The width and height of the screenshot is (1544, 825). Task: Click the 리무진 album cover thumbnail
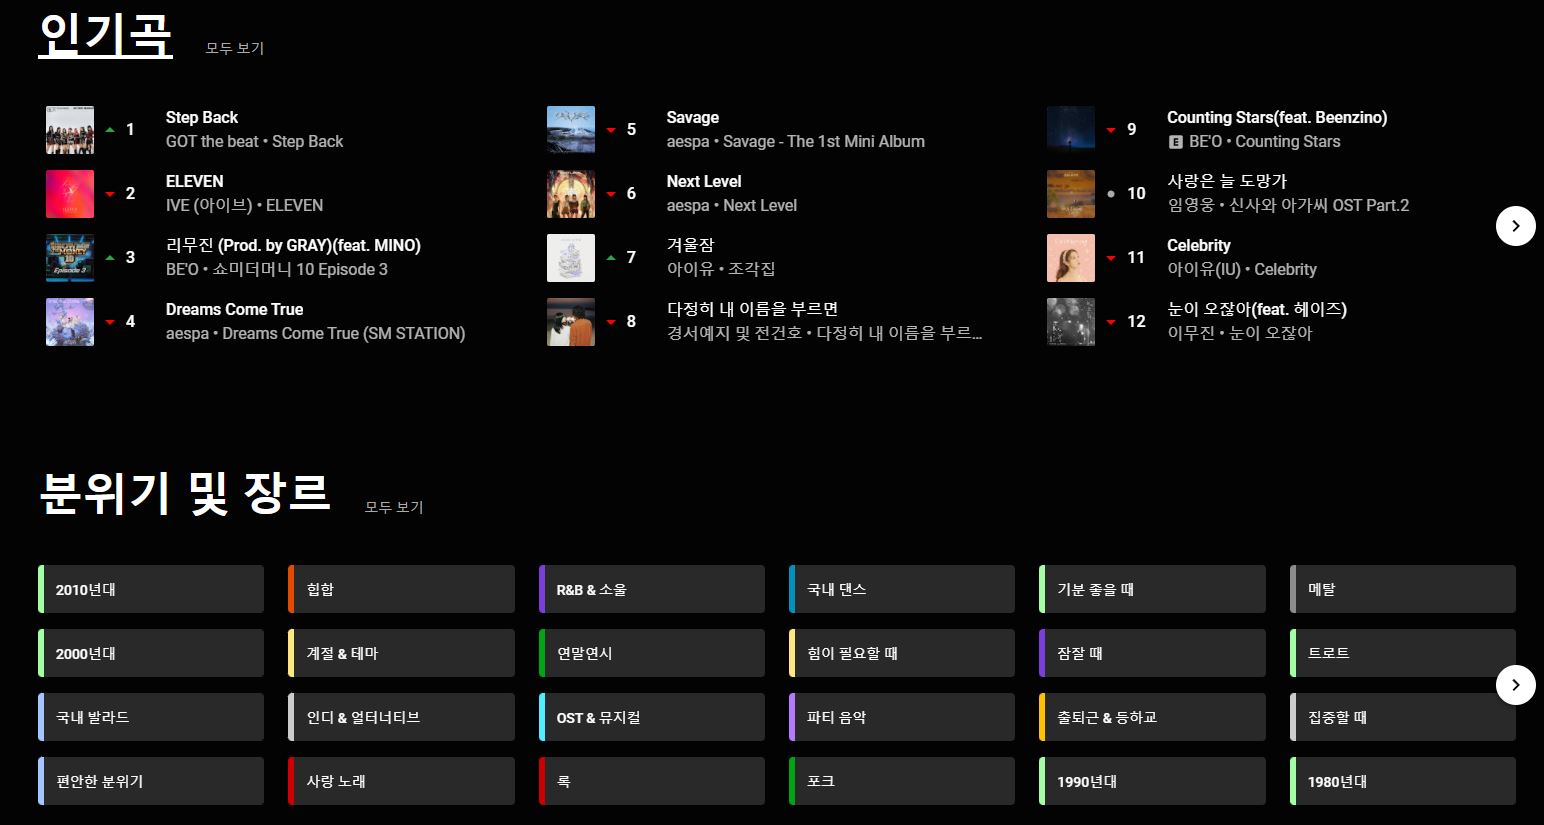point(70,258)
